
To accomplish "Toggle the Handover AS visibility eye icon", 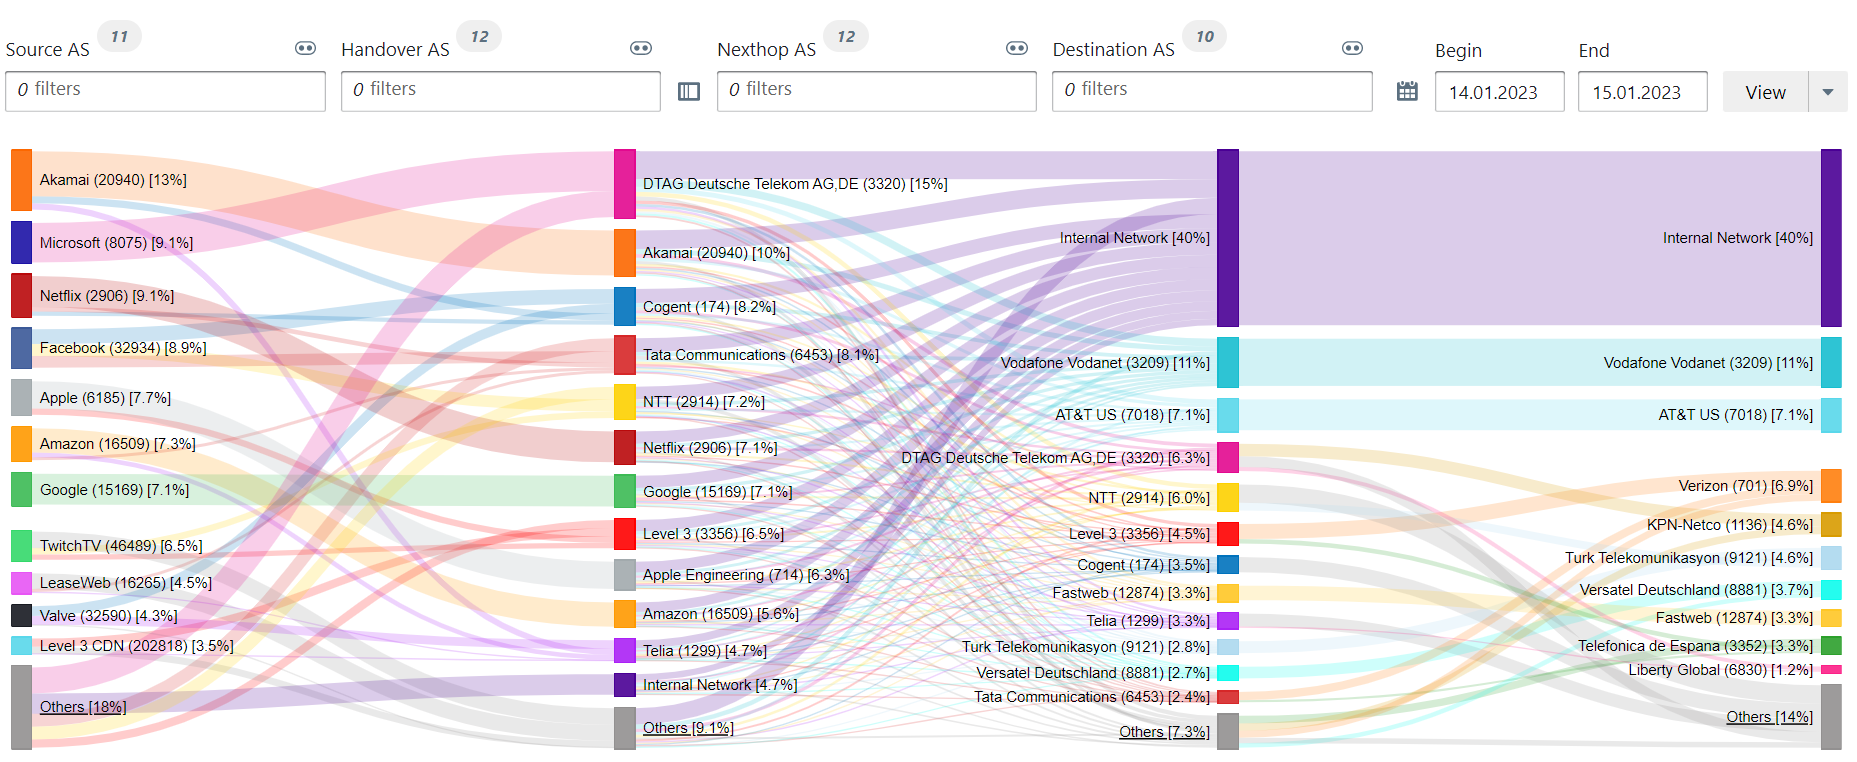I will click(641, 48).
